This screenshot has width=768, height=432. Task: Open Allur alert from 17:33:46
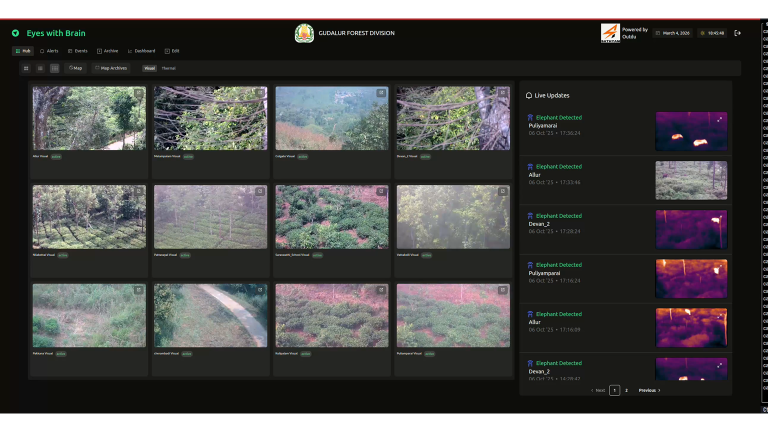click(x=625, y=180)
